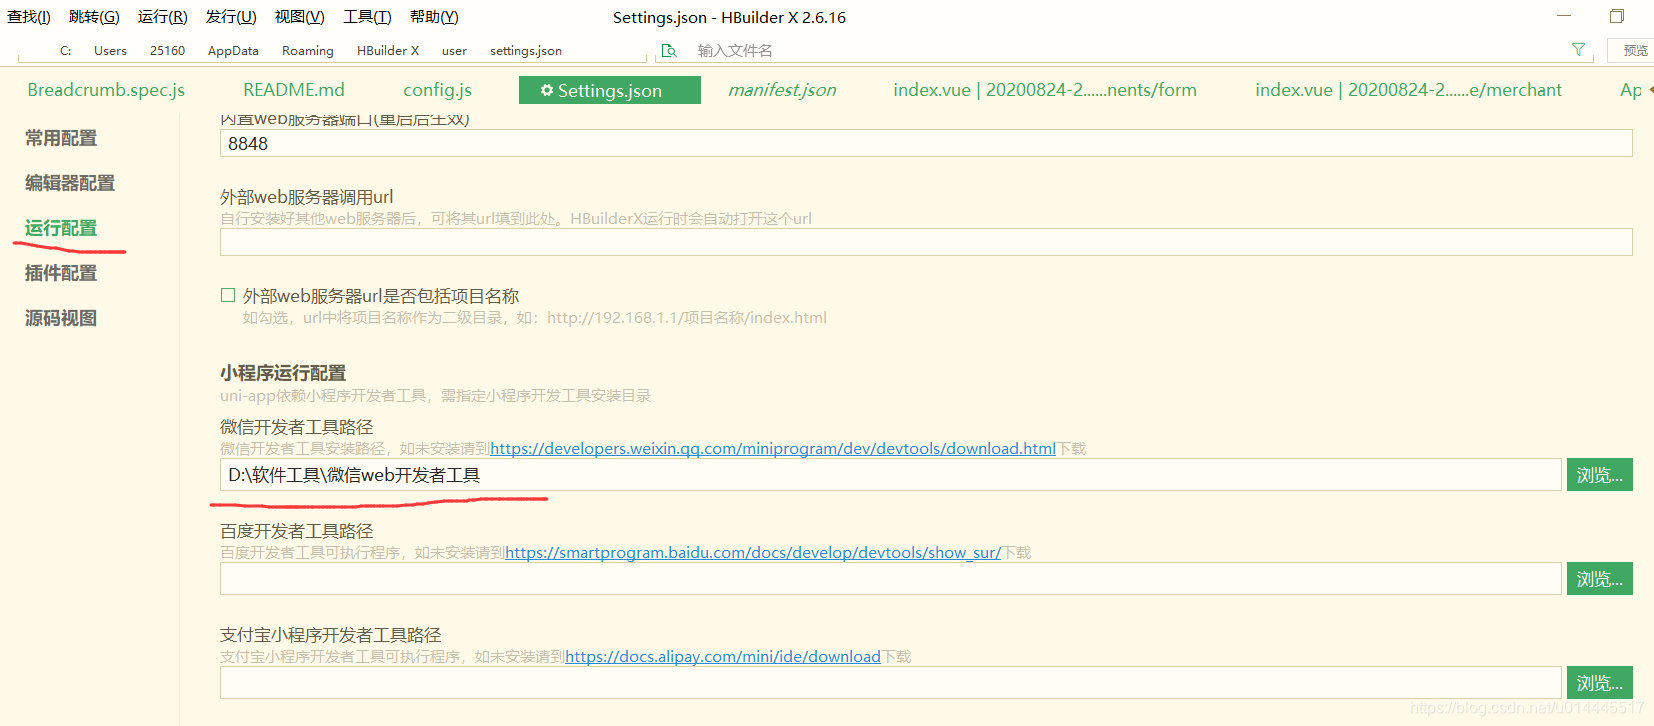This screenshot has height=726, width=1654.
Task: Click the 微信开发者工具路径 input field
Action: 890,475
